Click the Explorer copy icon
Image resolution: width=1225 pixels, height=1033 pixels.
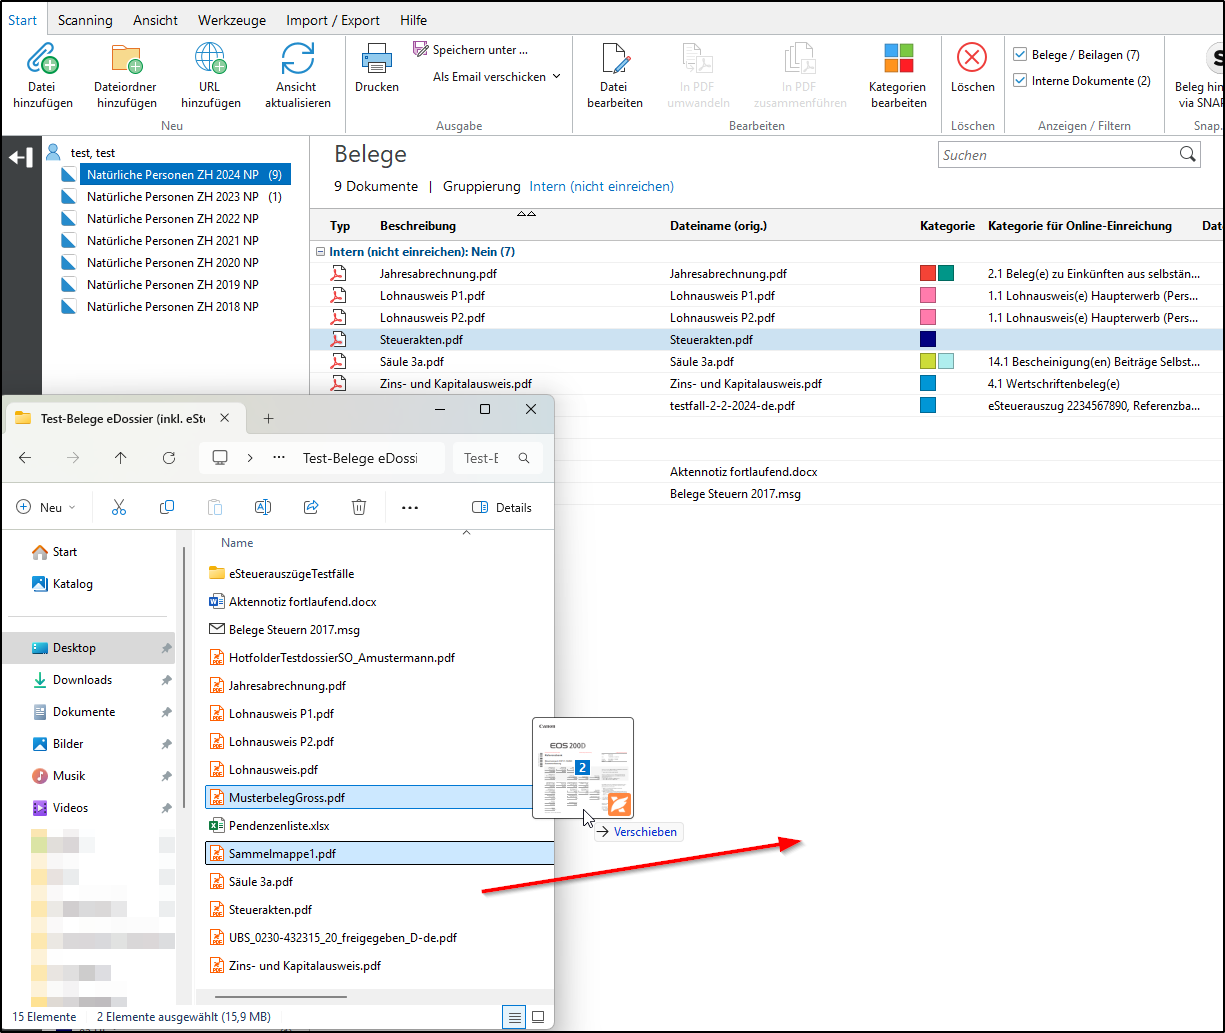tap(167, 507)
